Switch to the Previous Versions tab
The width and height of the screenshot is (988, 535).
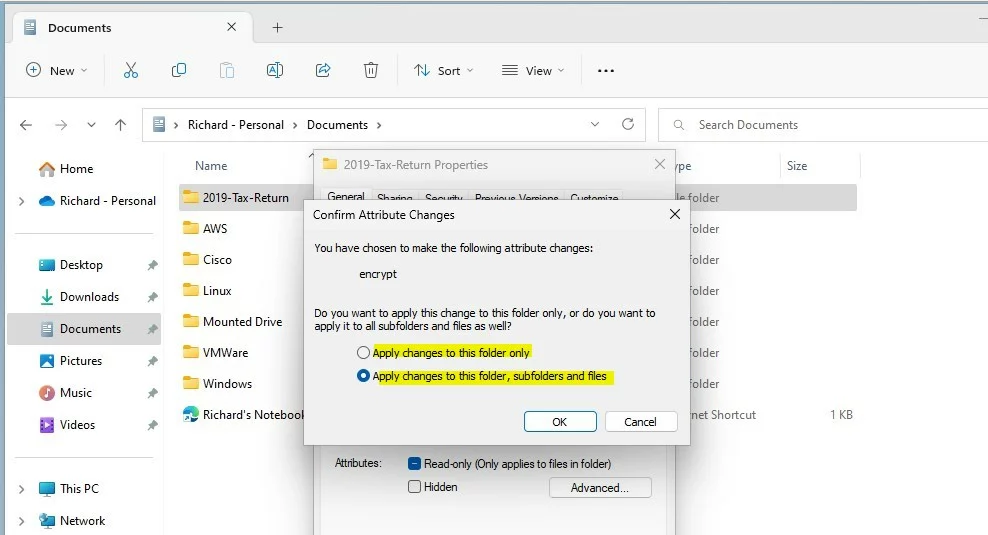coord(516,197)
